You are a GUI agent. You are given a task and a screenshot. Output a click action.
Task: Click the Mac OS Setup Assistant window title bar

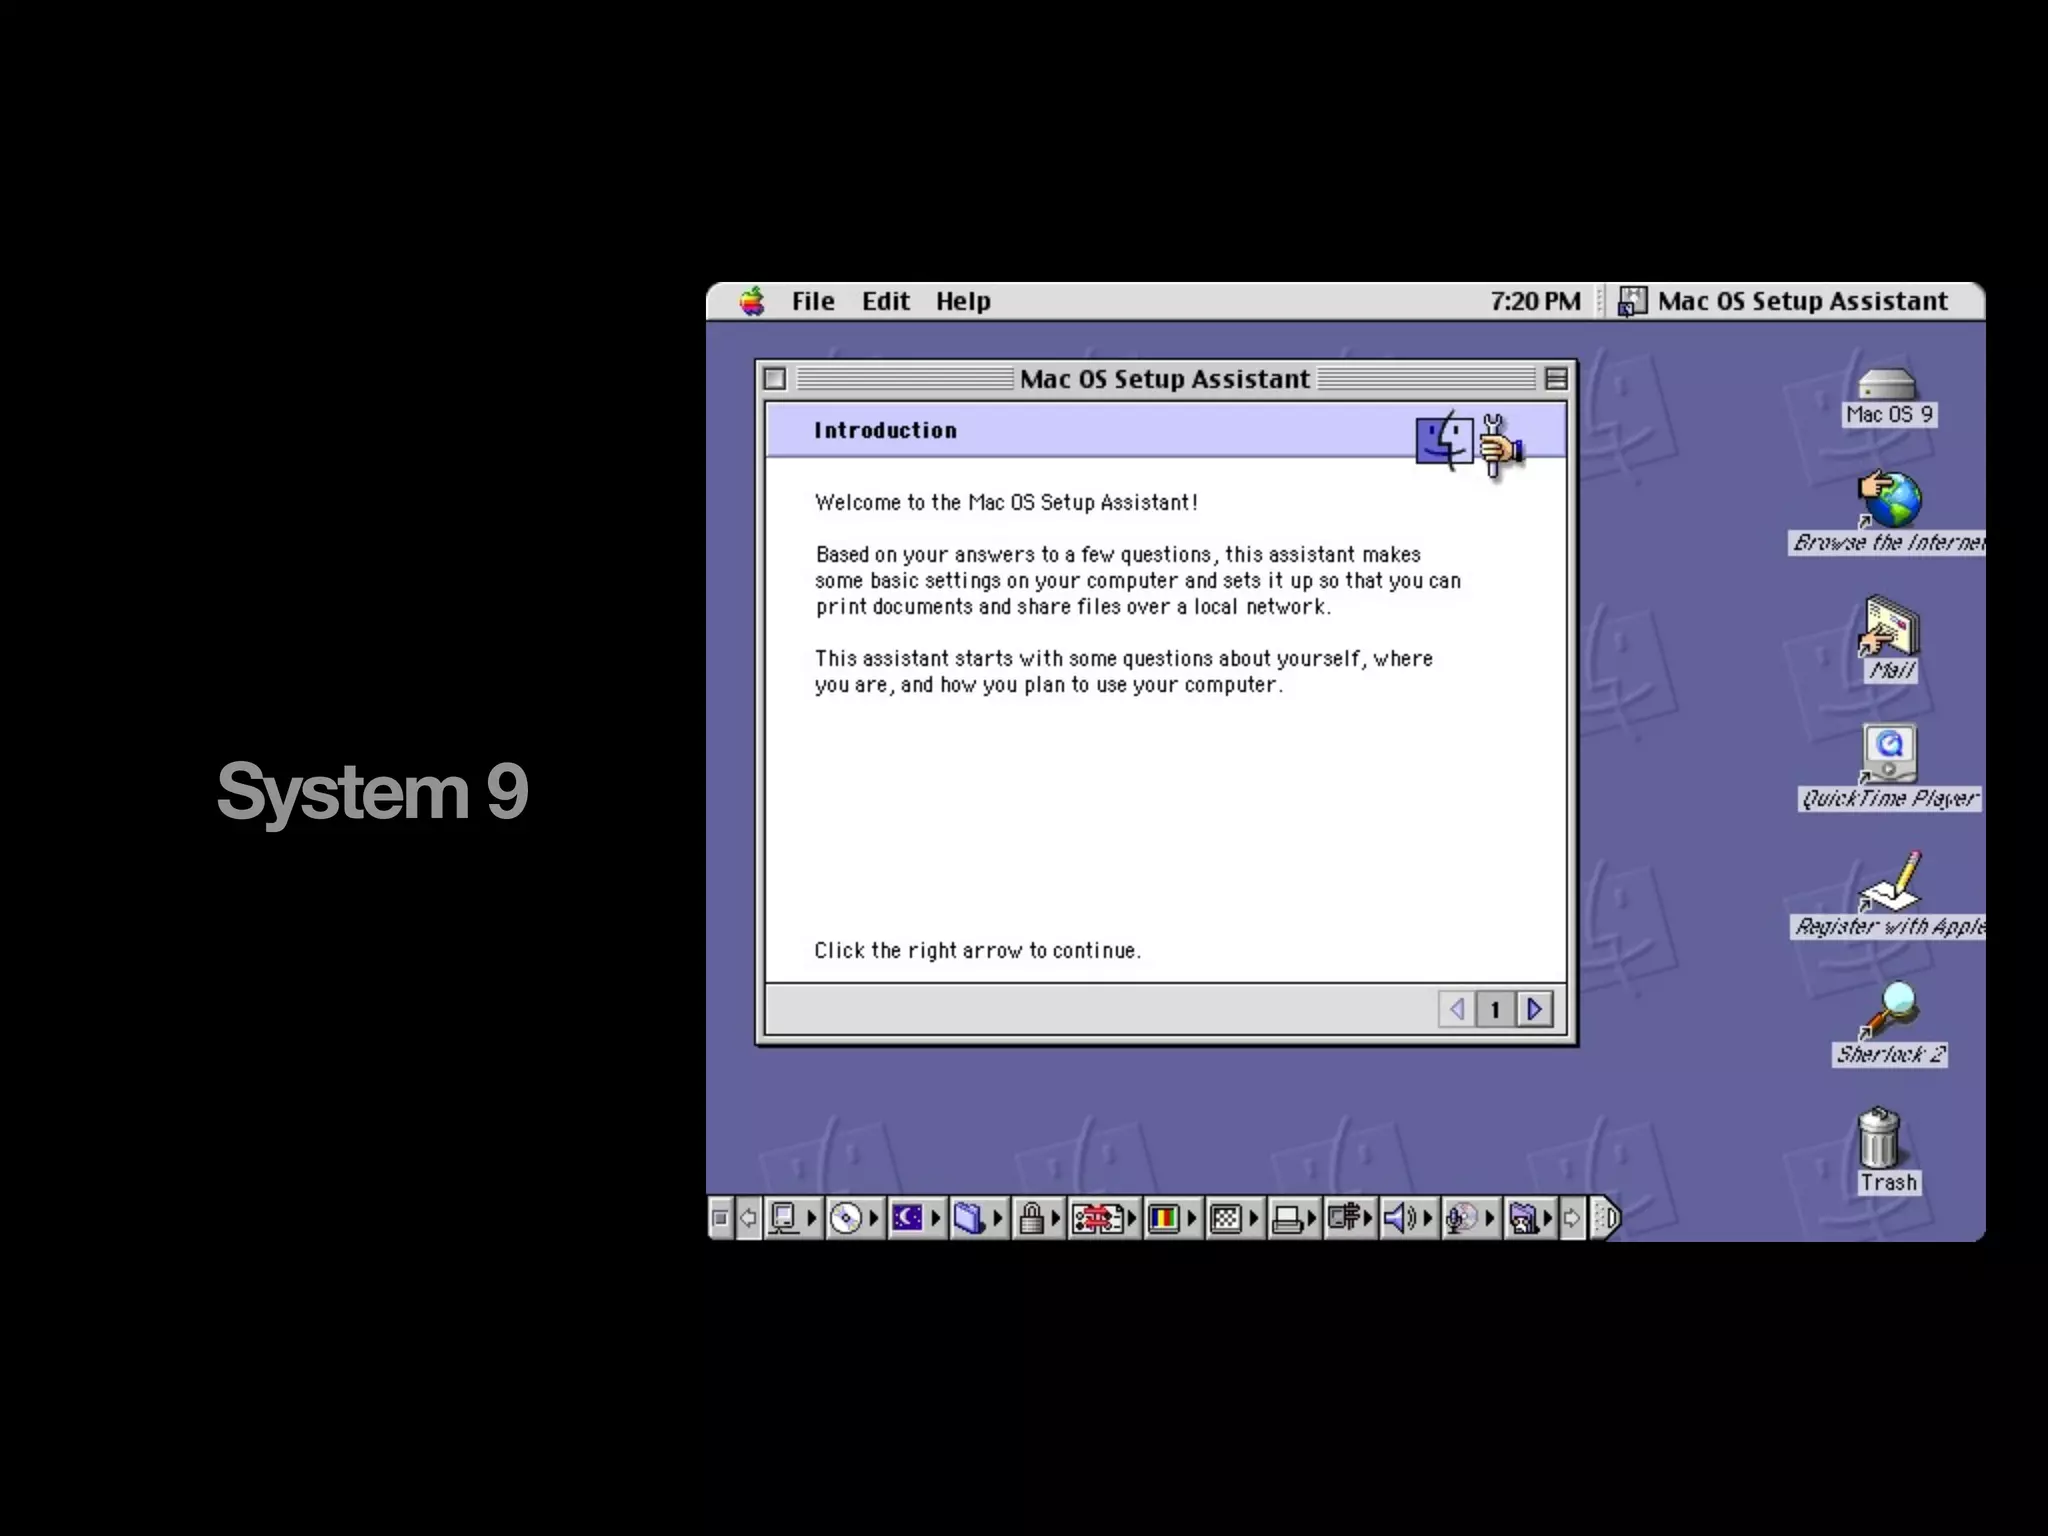[1165, 379]
